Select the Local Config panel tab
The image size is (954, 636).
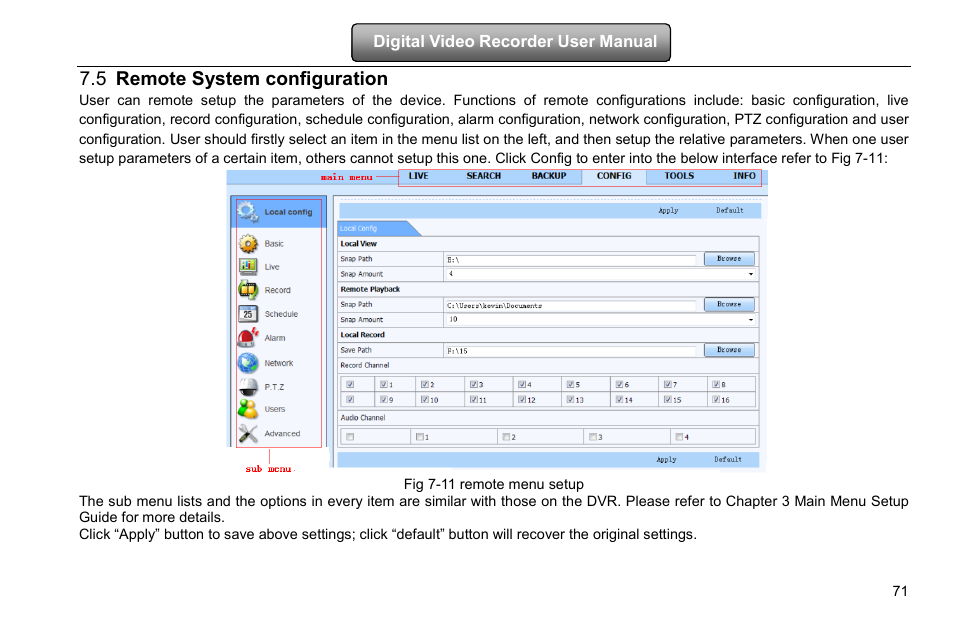click(377, 228)
